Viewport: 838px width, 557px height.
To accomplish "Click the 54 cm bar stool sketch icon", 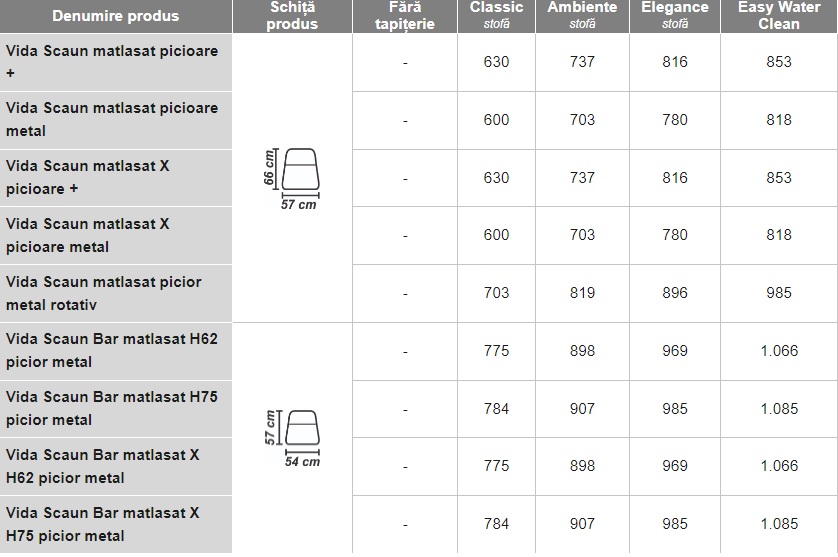I will pos(292,438).
